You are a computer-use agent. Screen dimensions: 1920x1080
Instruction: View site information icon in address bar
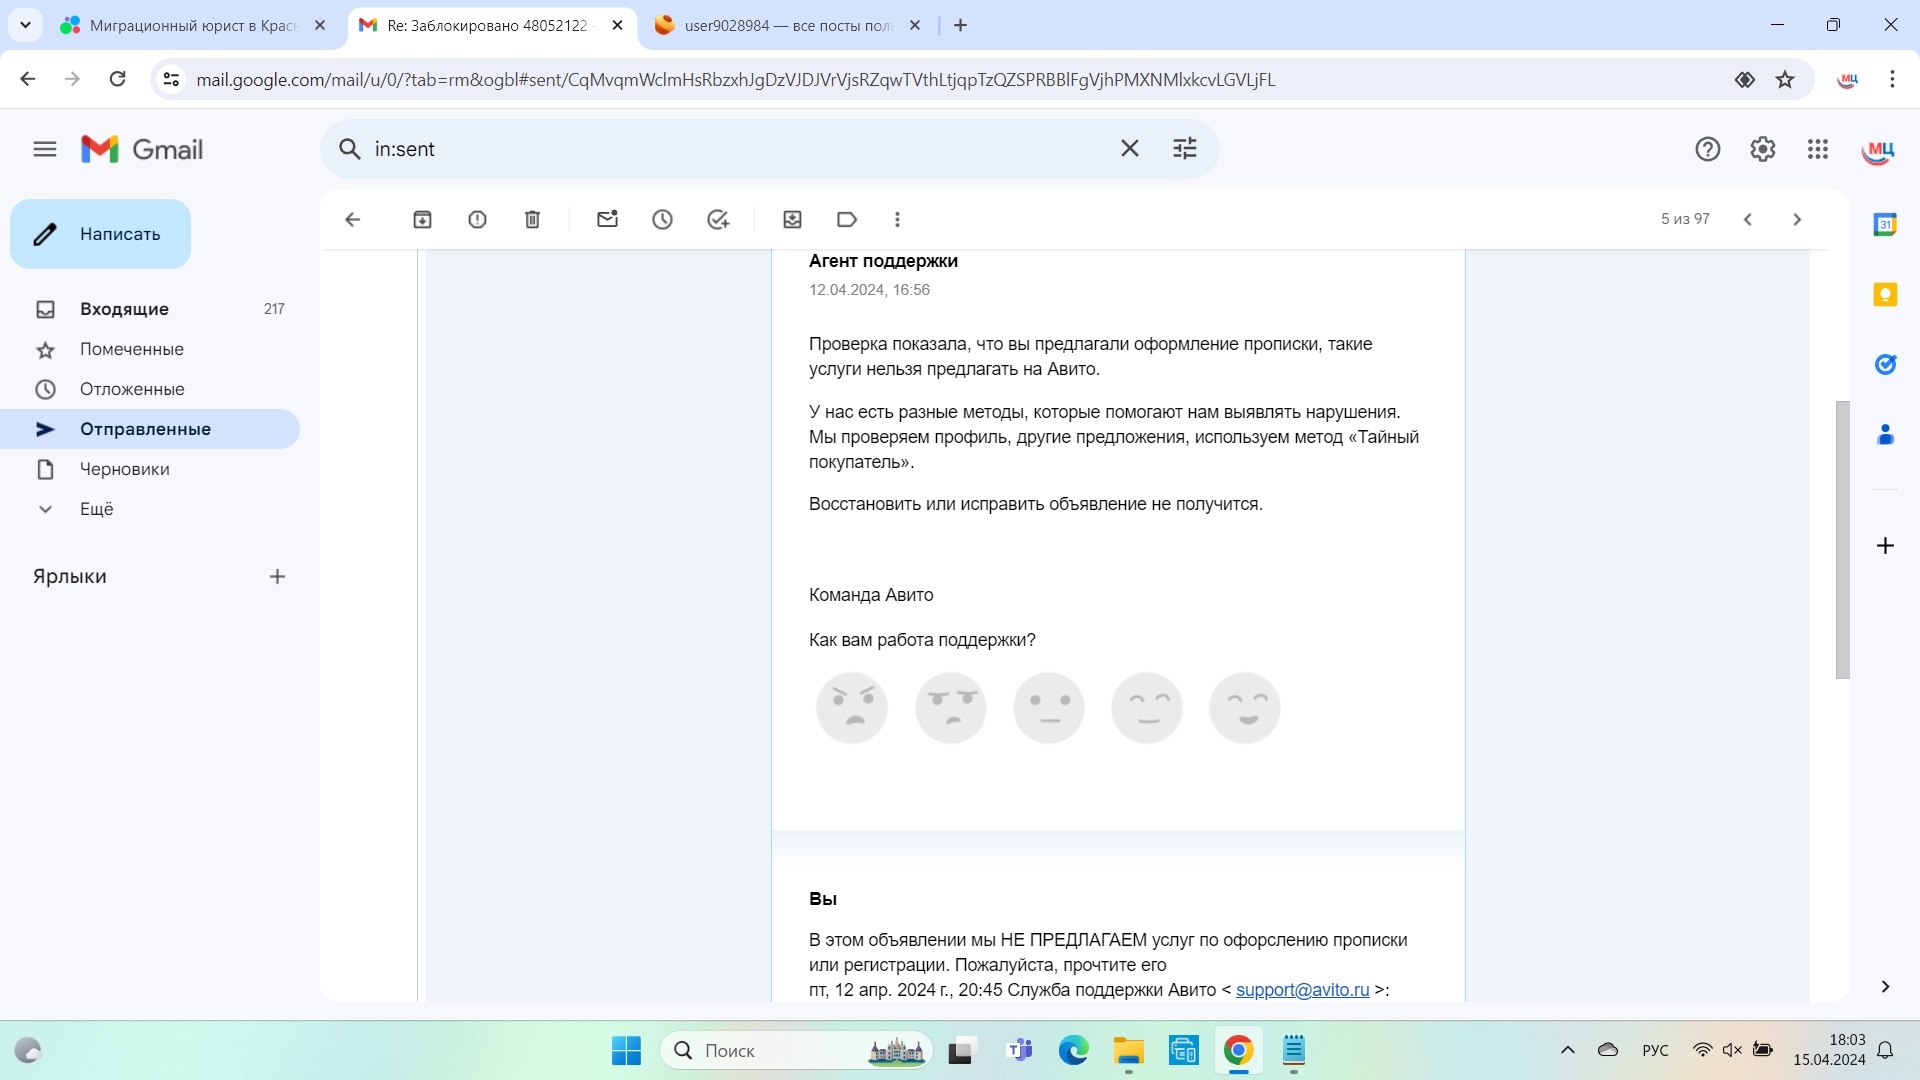pos(172,79)
